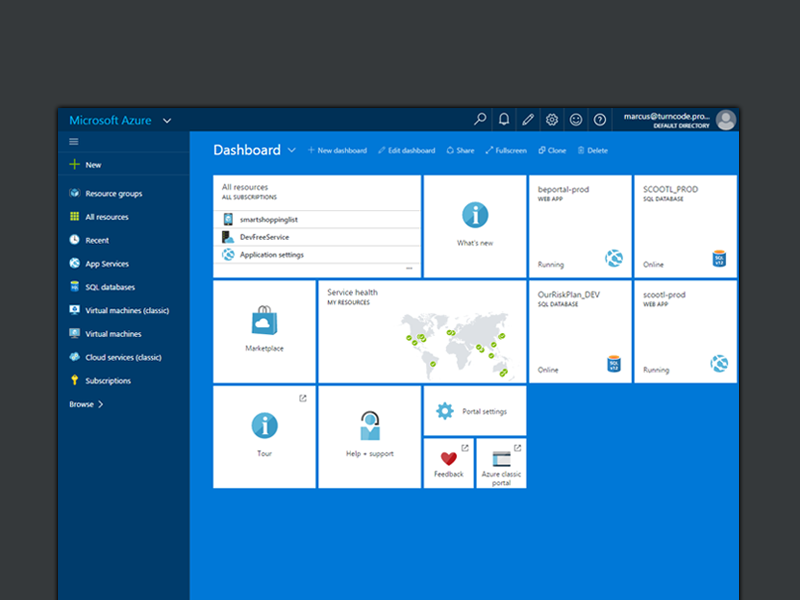This screenshot has width=800, height=600.
Task: Open the help question mark icon
Action: click(x=599, y=119)
